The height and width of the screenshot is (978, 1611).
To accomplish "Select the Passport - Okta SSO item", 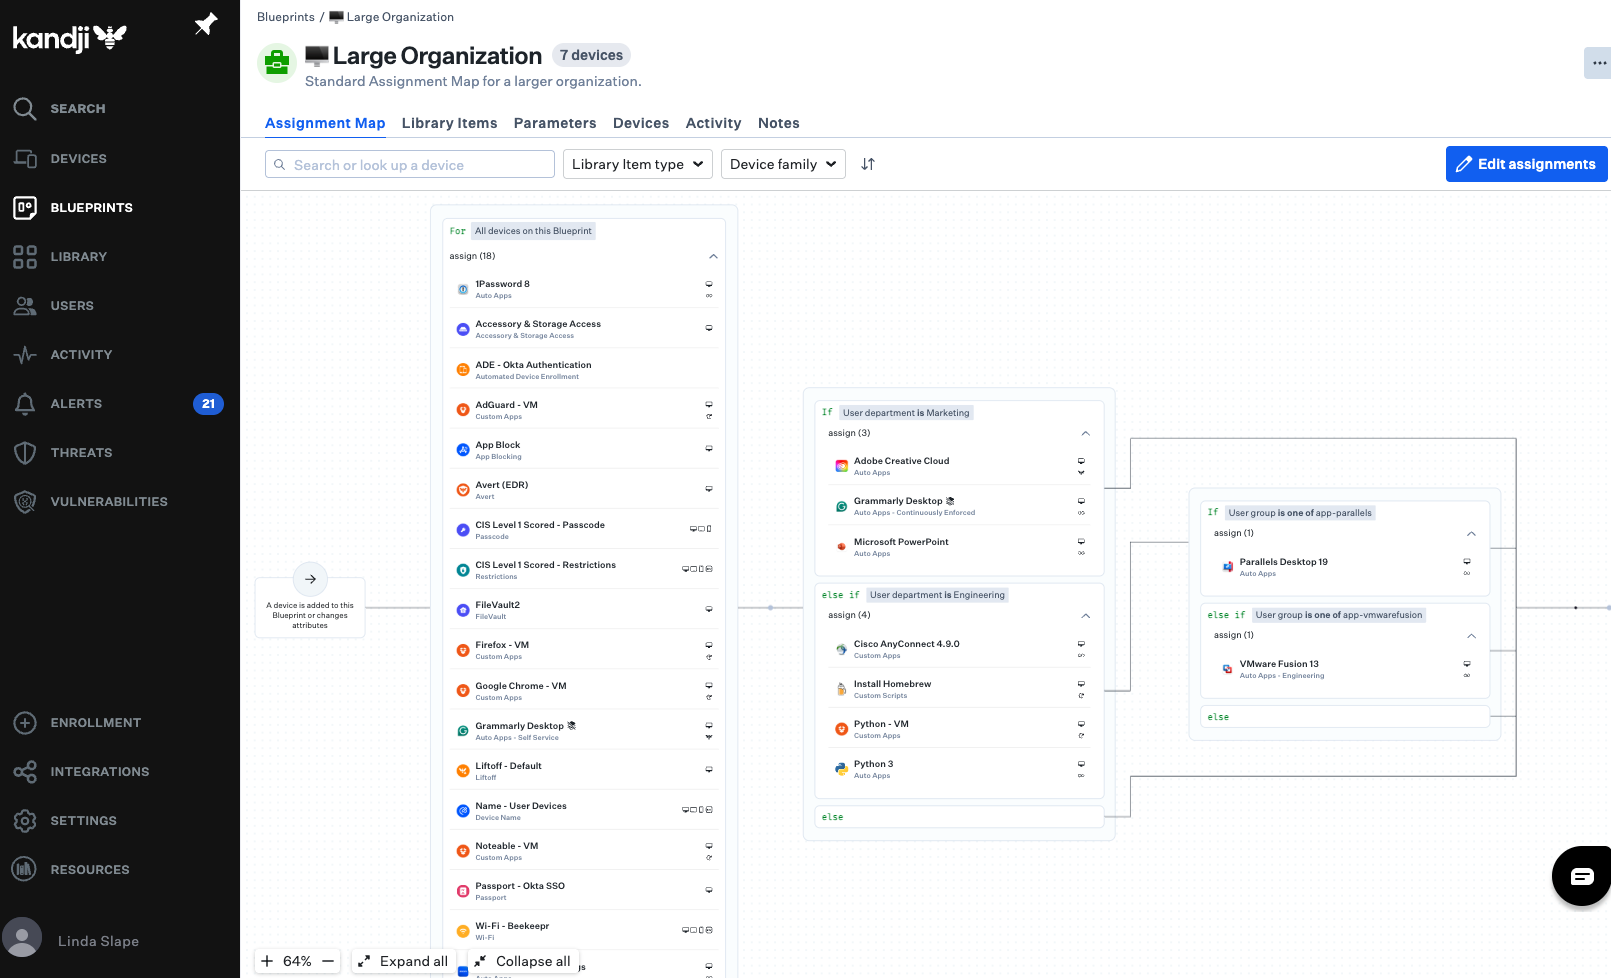I will (585, 890).
